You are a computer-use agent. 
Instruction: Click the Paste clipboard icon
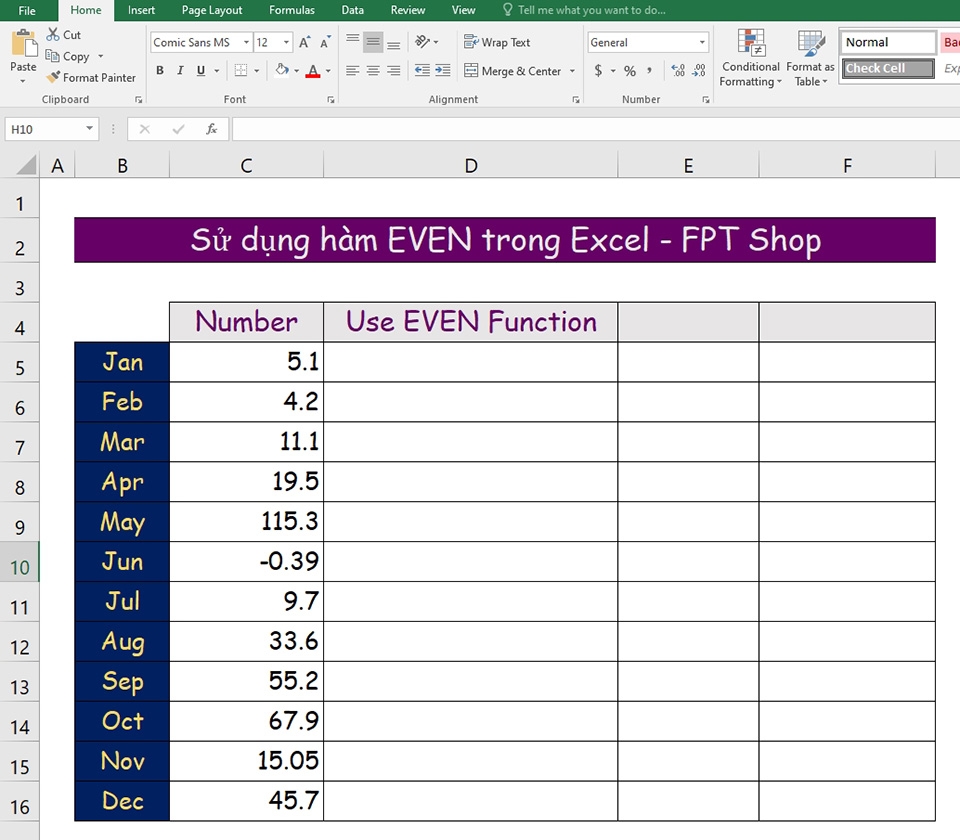click(x=23, y=43)
